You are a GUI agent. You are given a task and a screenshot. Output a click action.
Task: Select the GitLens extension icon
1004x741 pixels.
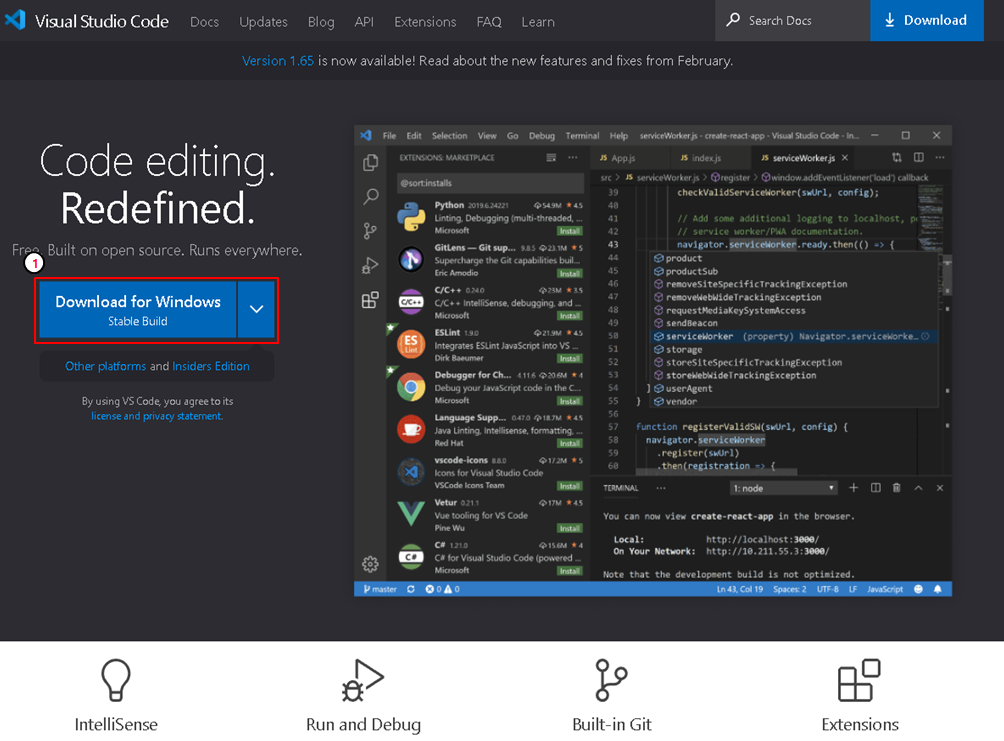pos(411,259)
